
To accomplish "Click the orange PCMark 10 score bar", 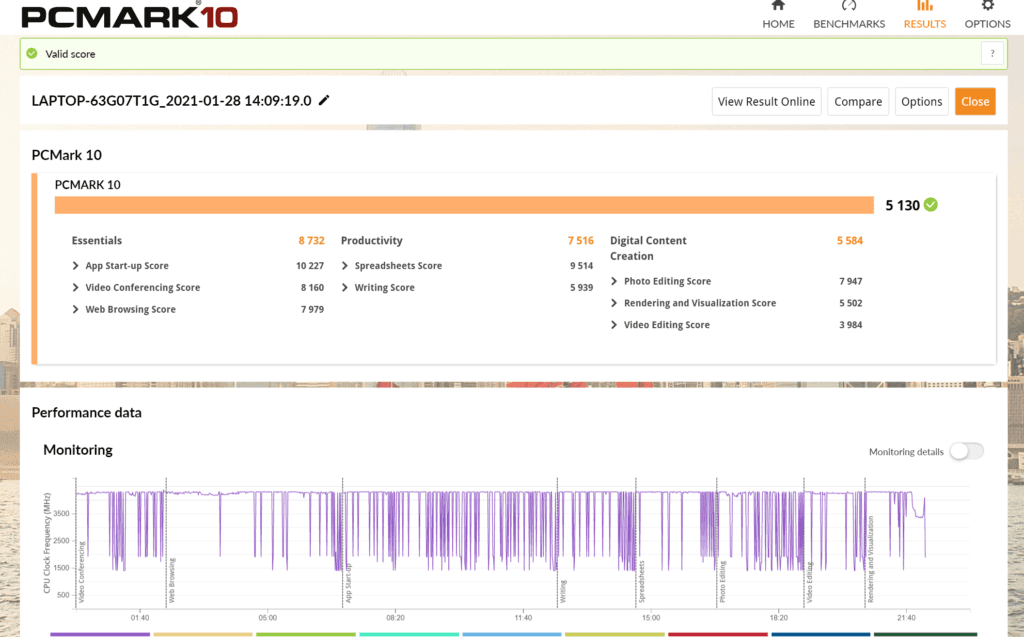I will point(464,205).
